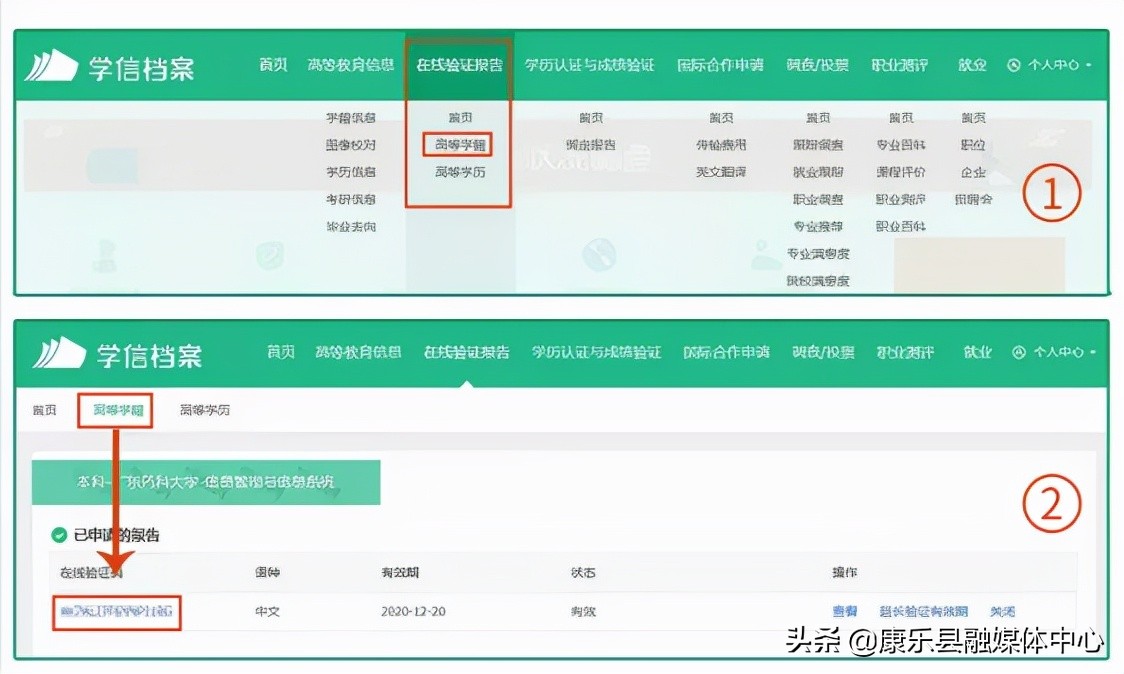Click the user icon beside 个人中心 in the submenu panel
Image resolution: width=1124 pixels, height=674 pixels.
tap(1014, 65)
